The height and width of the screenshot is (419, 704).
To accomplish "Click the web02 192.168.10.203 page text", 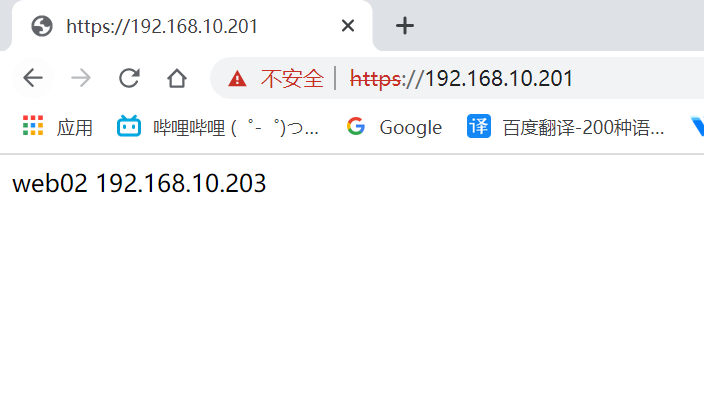I will [x=139, y=183].
